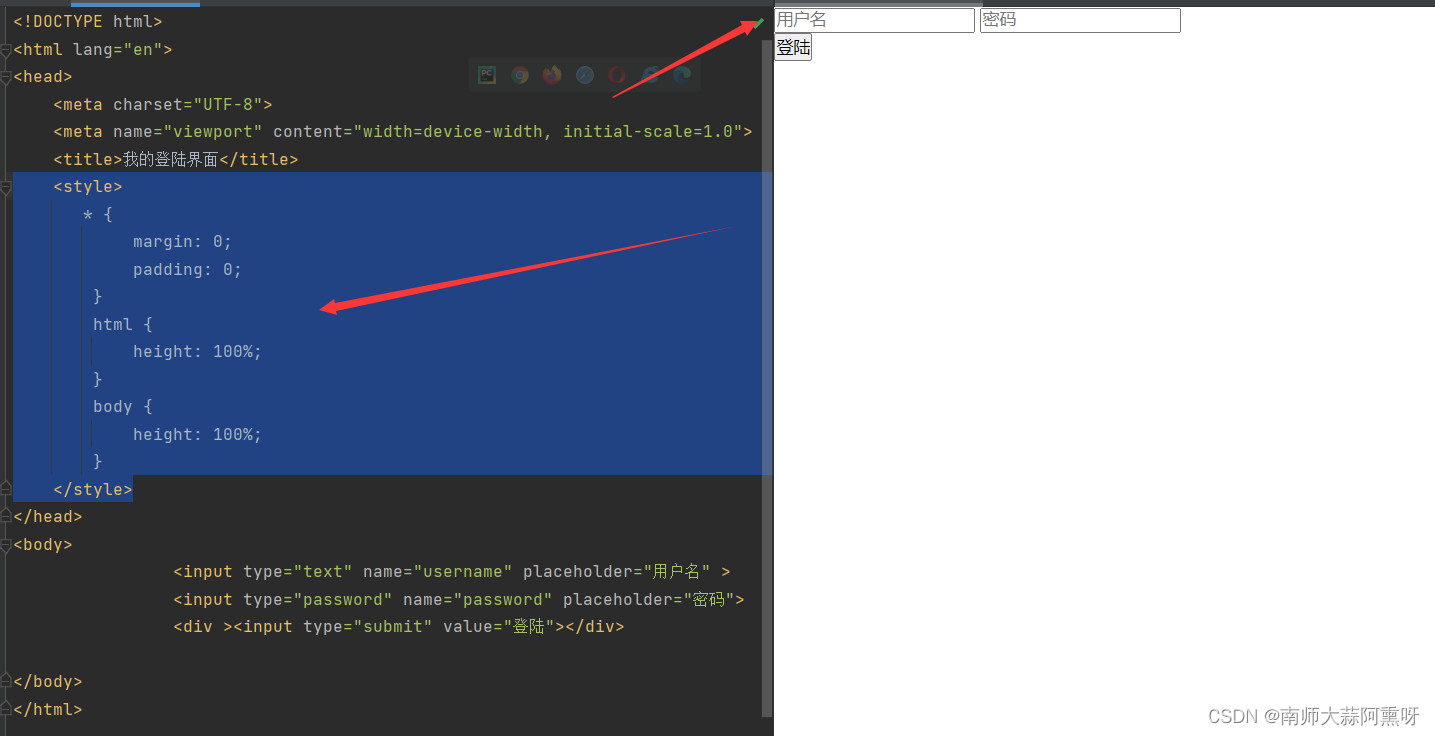Viewport: 1435px width, 736px height.
Task: Click fold marker at </style> closing tag
Action: (6, 489)
